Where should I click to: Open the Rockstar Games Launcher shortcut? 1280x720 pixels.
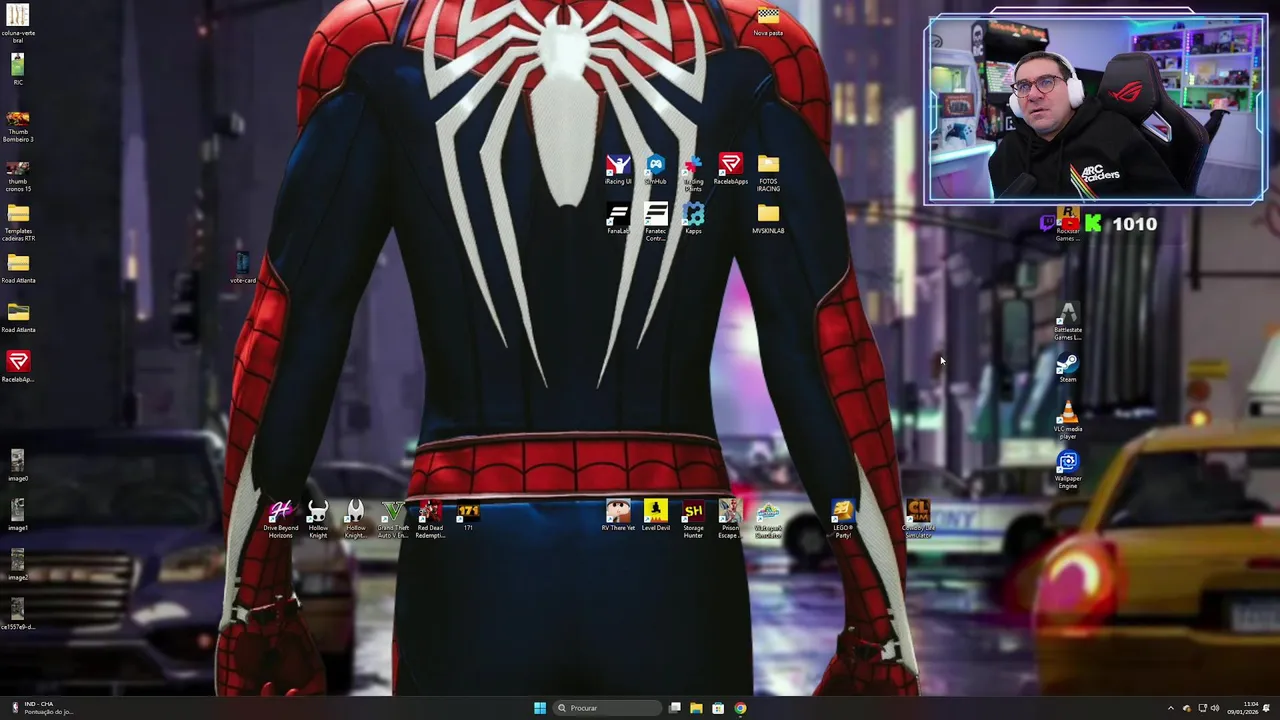point(1068,225)
